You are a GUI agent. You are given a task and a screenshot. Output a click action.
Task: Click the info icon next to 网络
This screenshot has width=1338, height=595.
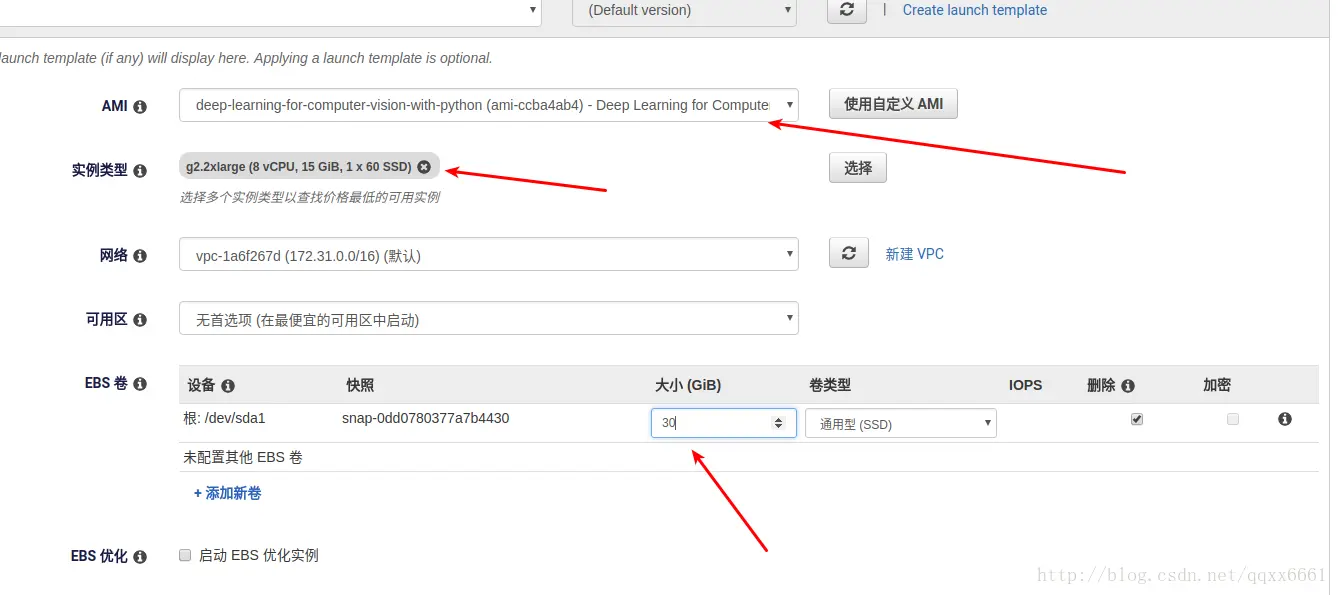140,256
